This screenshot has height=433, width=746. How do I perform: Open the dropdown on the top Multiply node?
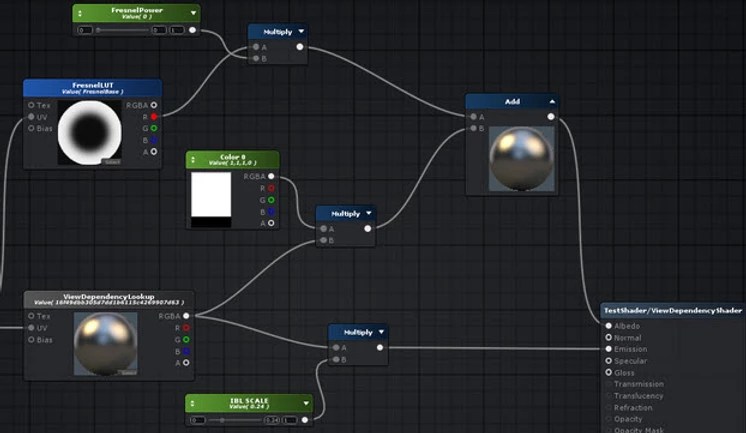[x=301, y=32]
